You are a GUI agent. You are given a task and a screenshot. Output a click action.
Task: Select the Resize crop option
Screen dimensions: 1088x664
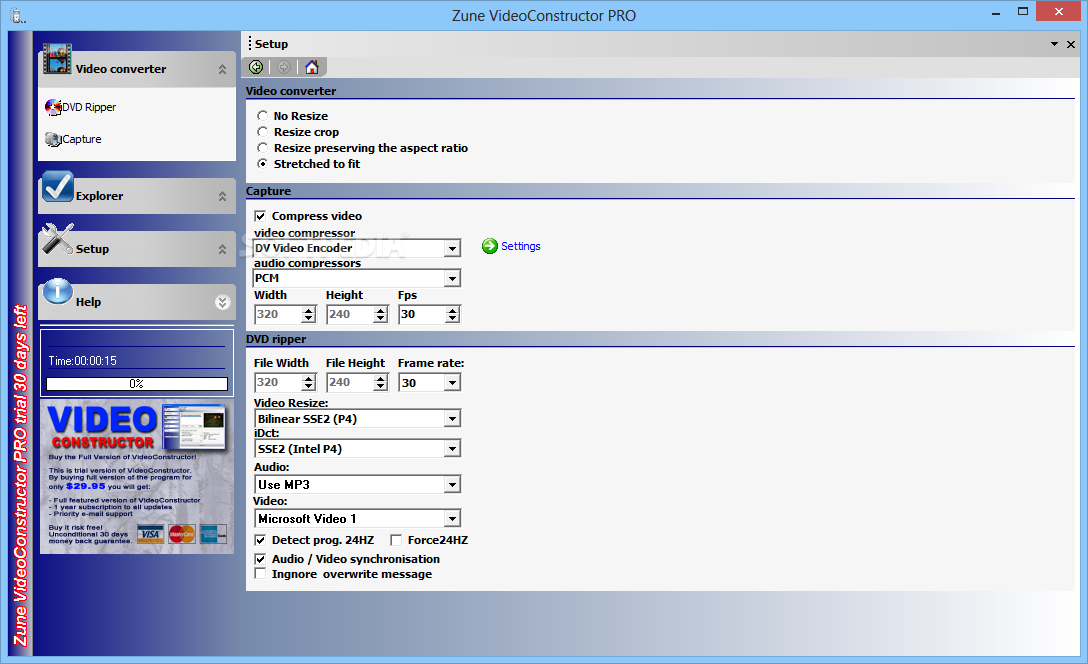tap(262, 131)
